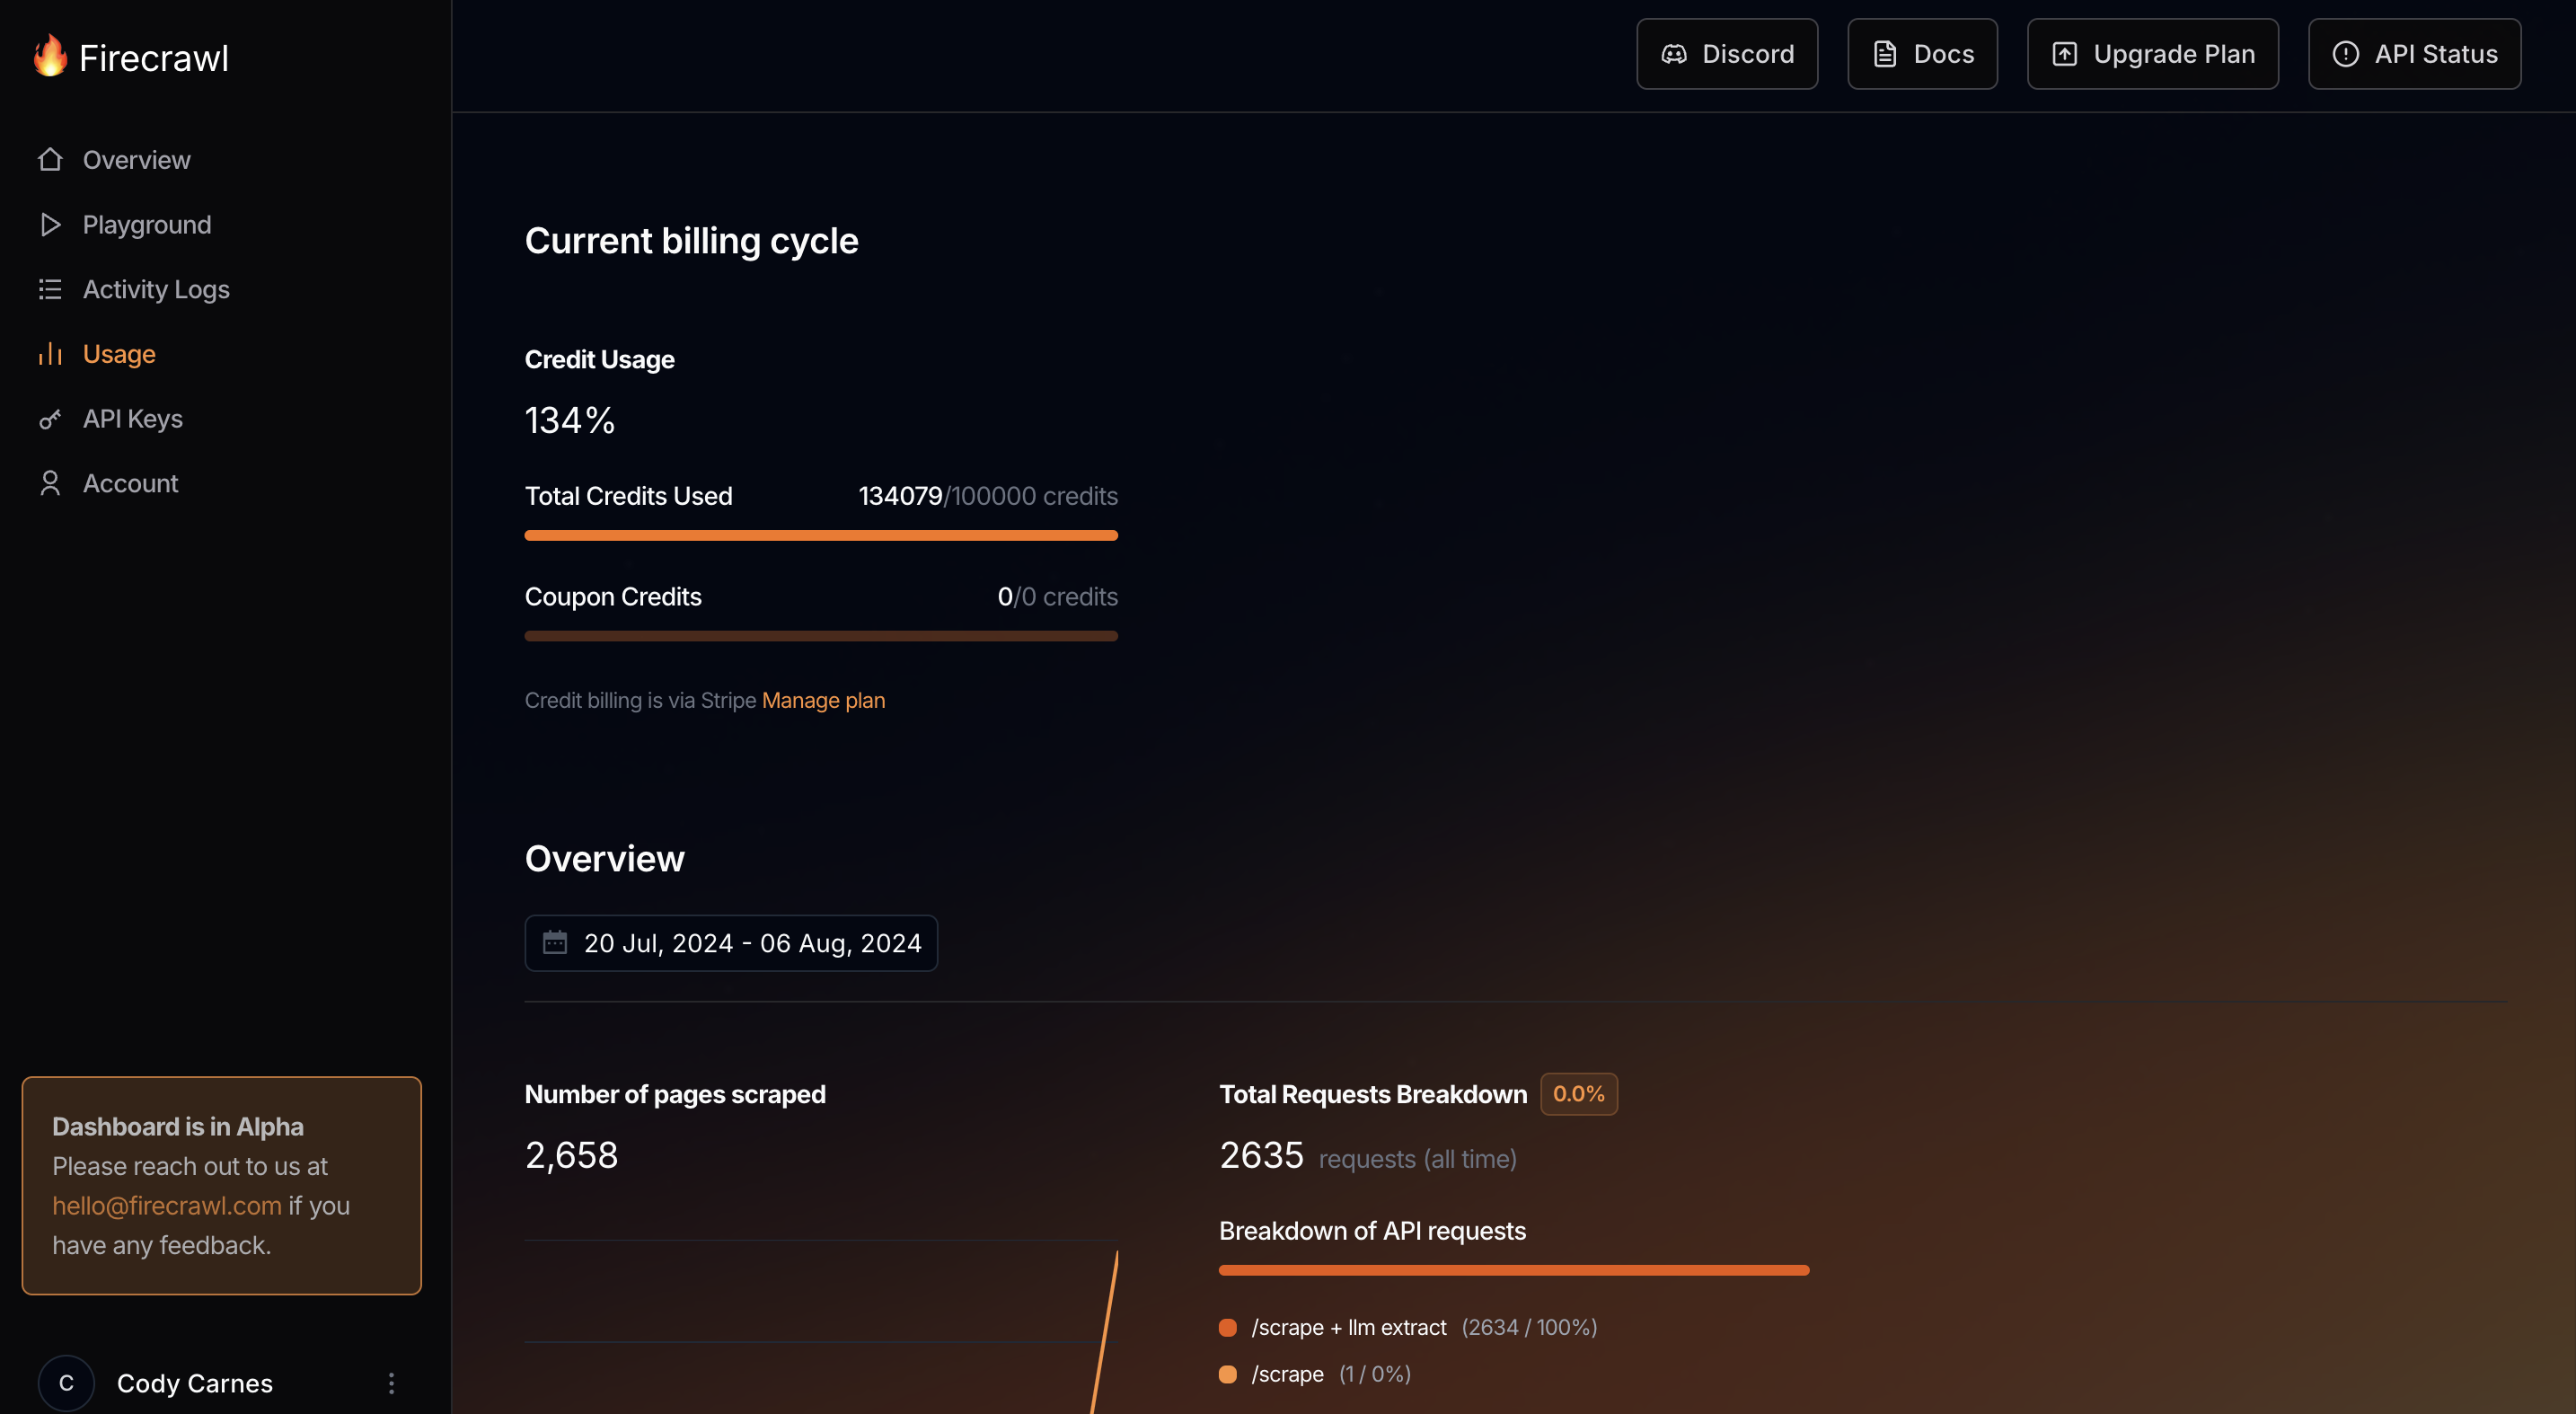Open the API Keys section
Image resolution: width=2576 pixels, height=1414 pixels.
132,419
